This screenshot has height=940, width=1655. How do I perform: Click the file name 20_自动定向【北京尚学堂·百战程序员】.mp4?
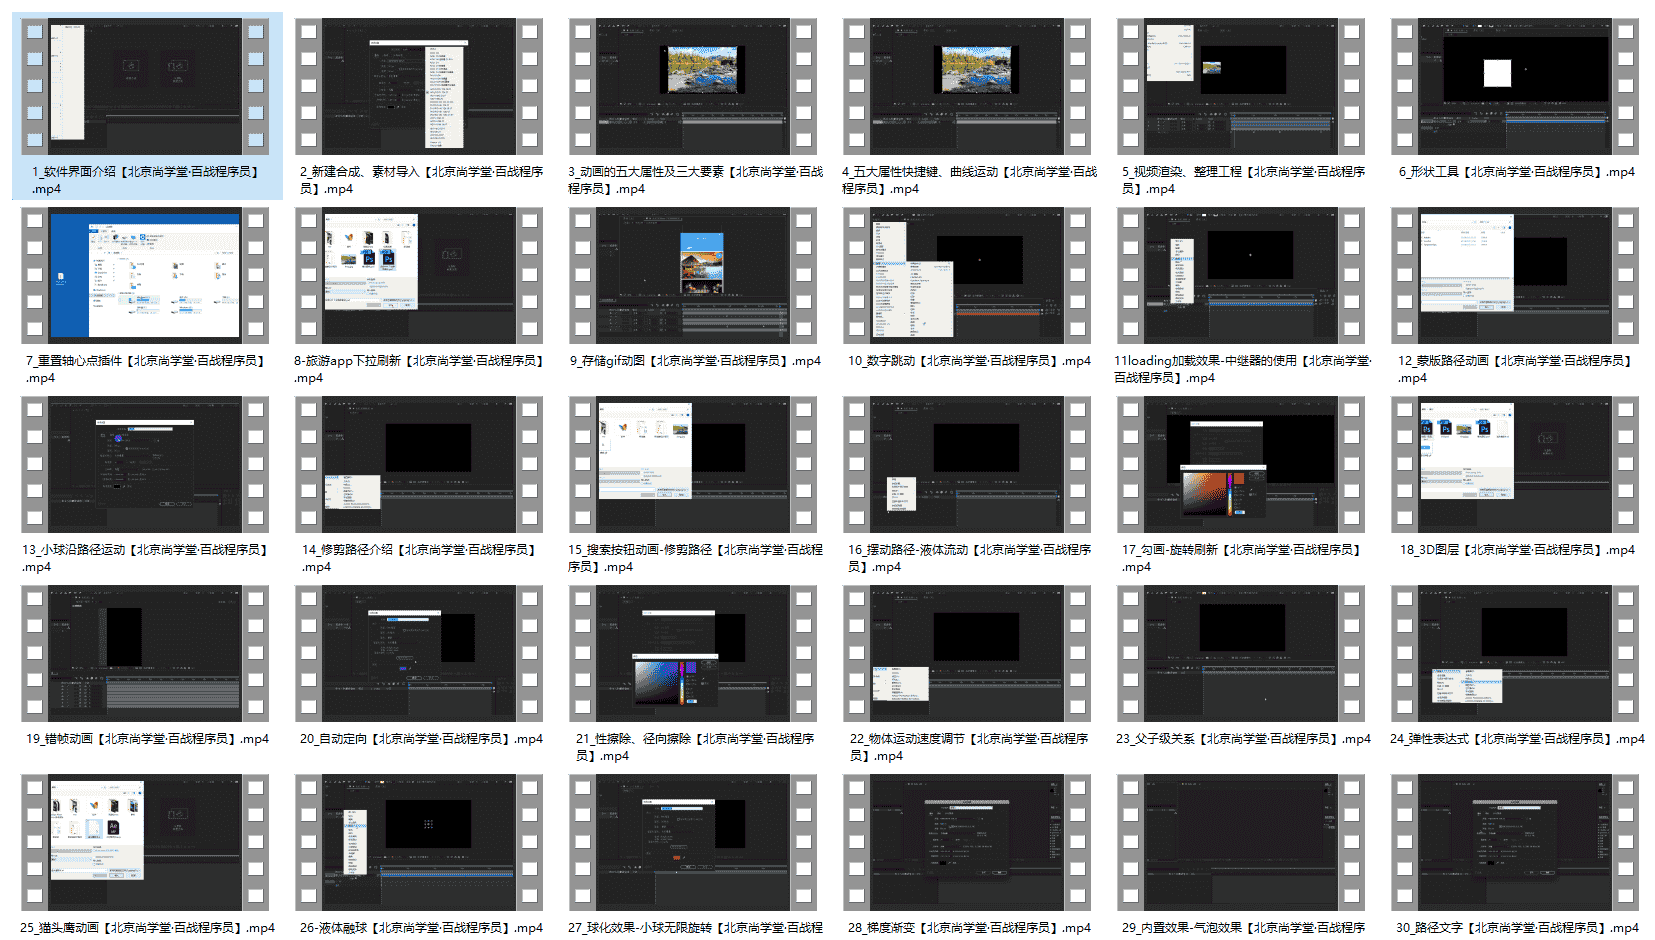[421, 739]
